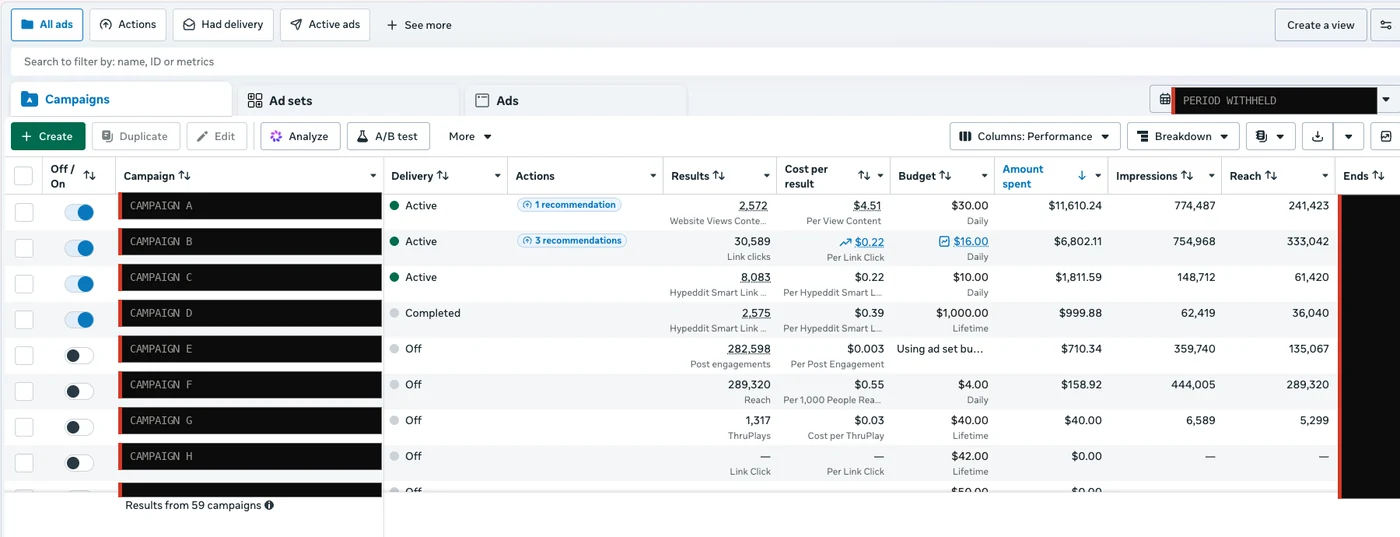This screenshot has height=537, width=1400.
Task: Click the All ads folder icon
Action: point(27,24)
